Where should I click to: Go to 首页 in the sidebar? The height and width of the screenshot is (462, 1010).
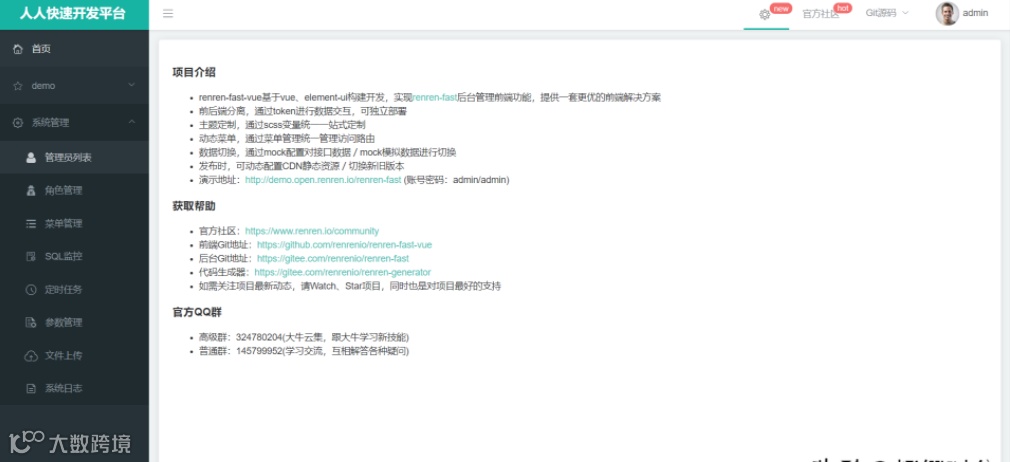click(74, 49)
